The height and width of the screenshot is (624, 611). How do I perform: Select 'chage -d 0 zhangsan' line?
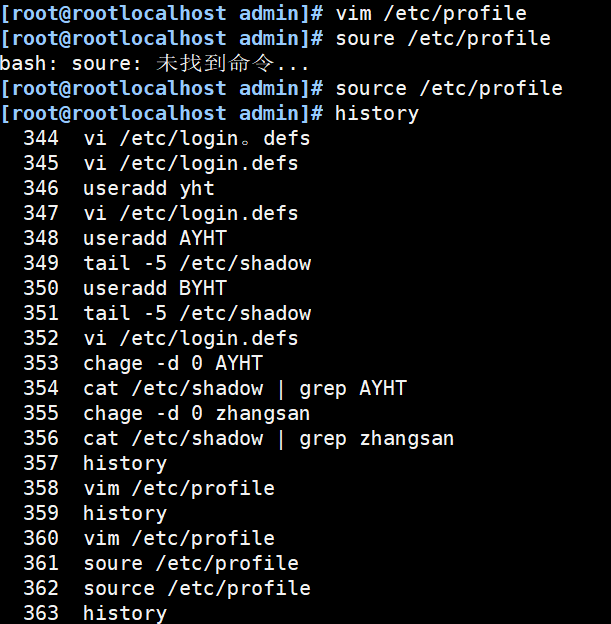point(167,413)
